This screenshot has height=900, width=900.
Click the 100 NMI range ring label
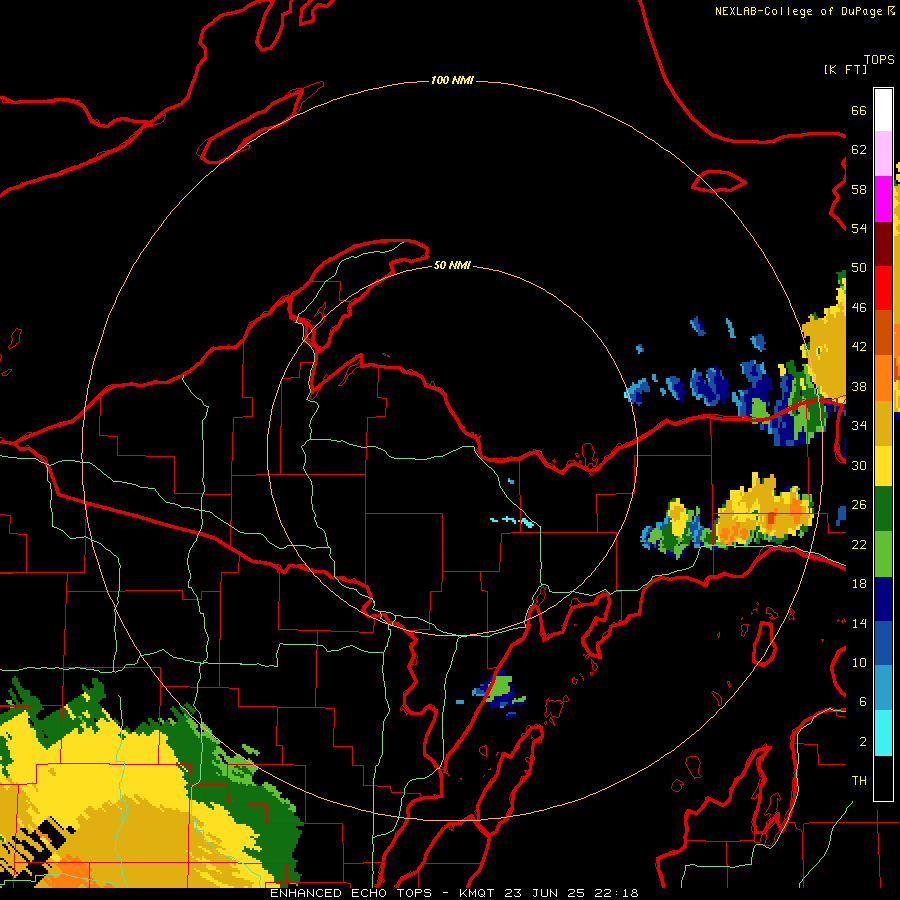click(452, 80)
